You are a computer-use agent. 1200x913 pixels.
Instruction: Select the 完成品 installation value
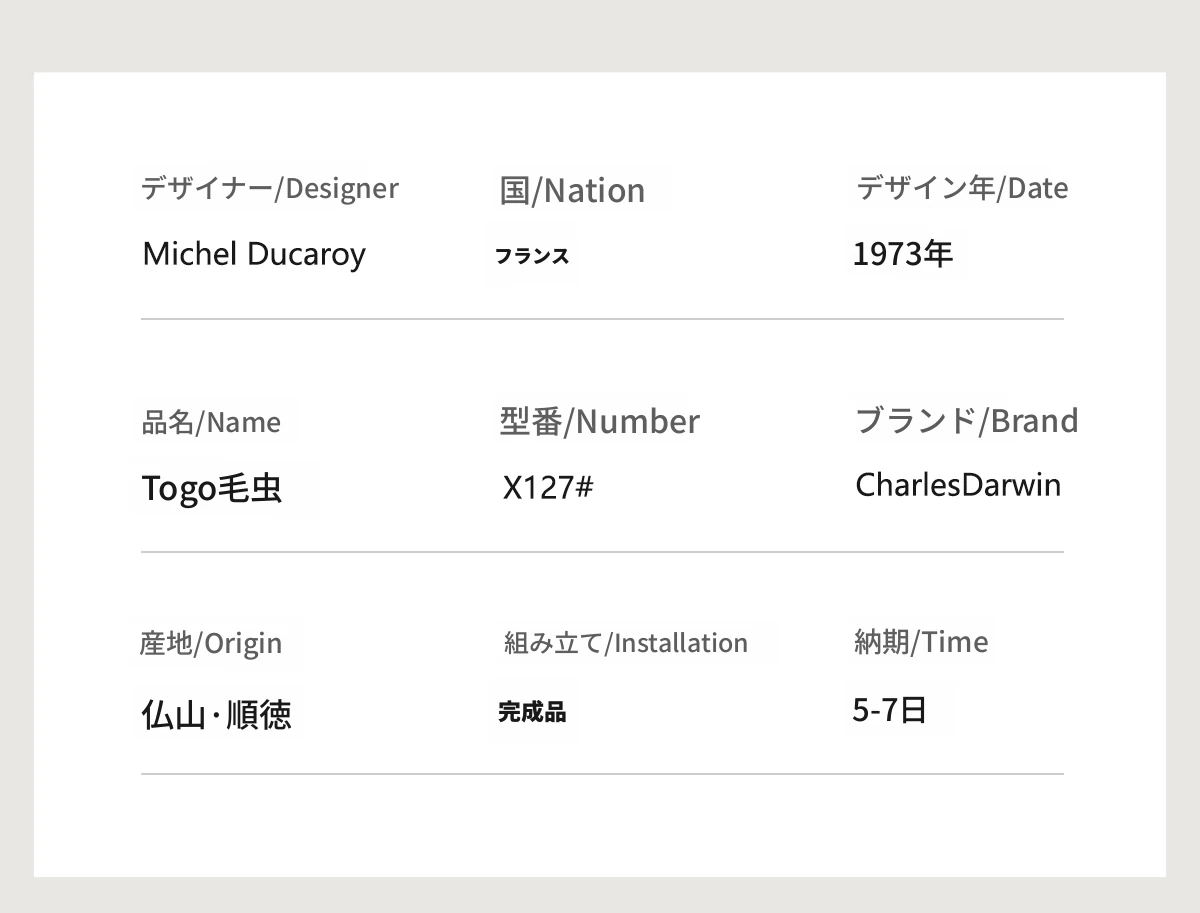point(532,713)
